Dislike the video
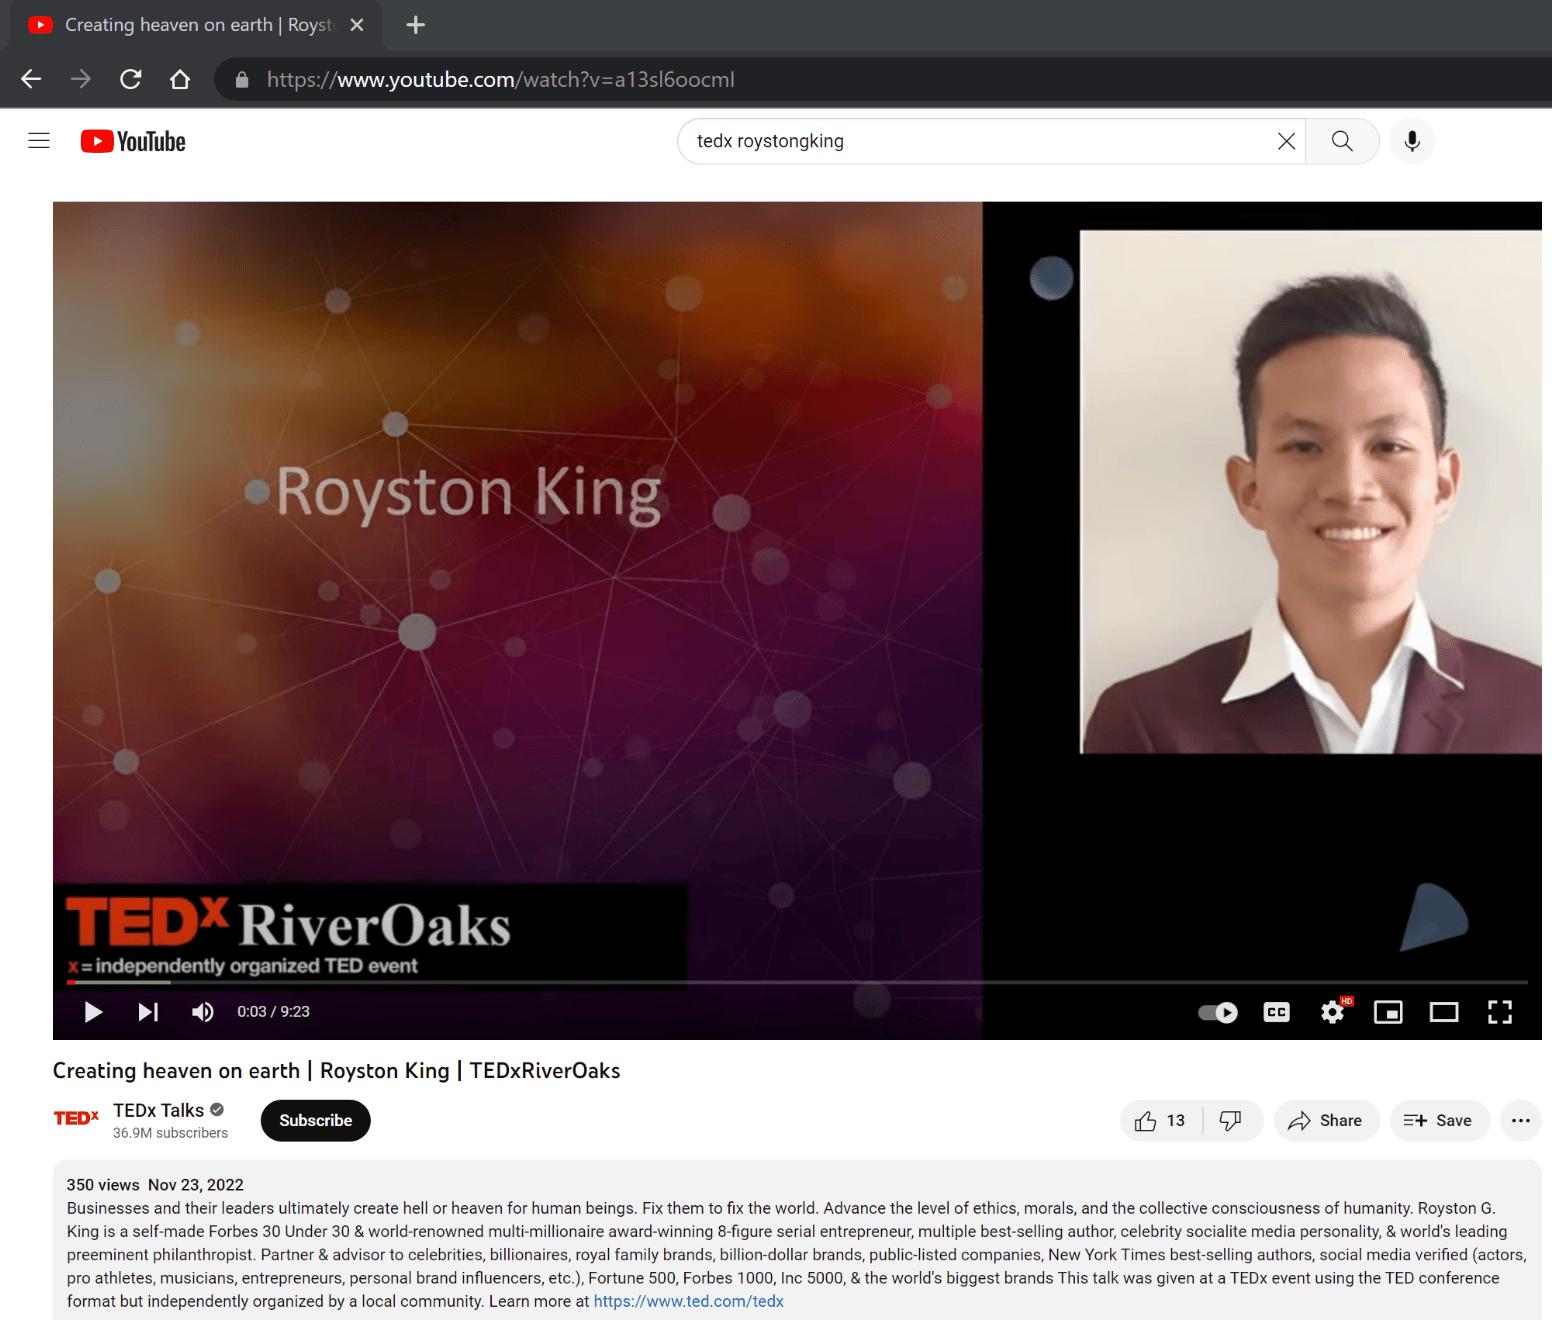 pyautogui.click(x=1231, y=1121)
